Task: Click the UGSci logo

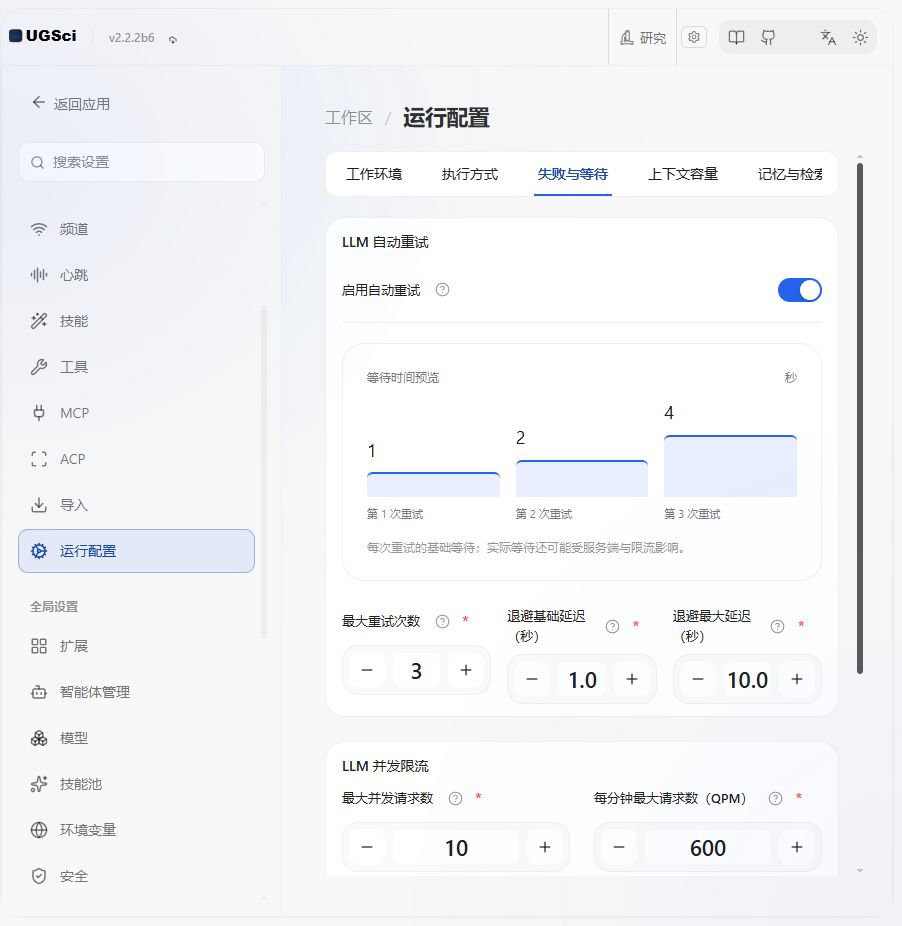Action: click(43, 36)
